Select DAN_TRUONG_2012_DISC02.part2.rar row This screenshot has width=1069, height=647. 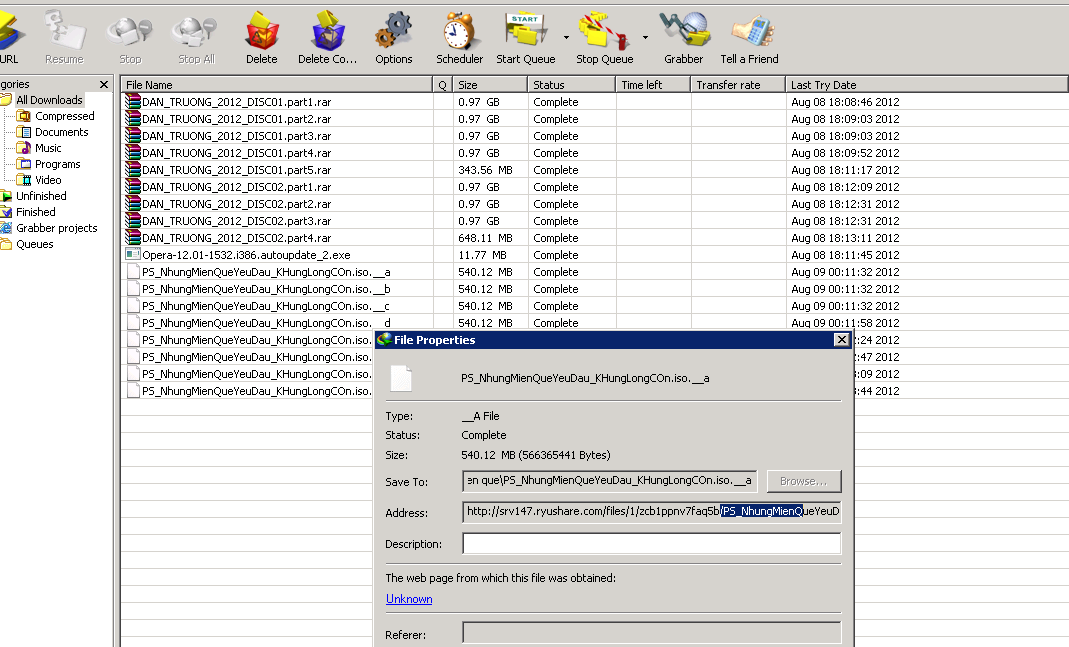point(237,205)
